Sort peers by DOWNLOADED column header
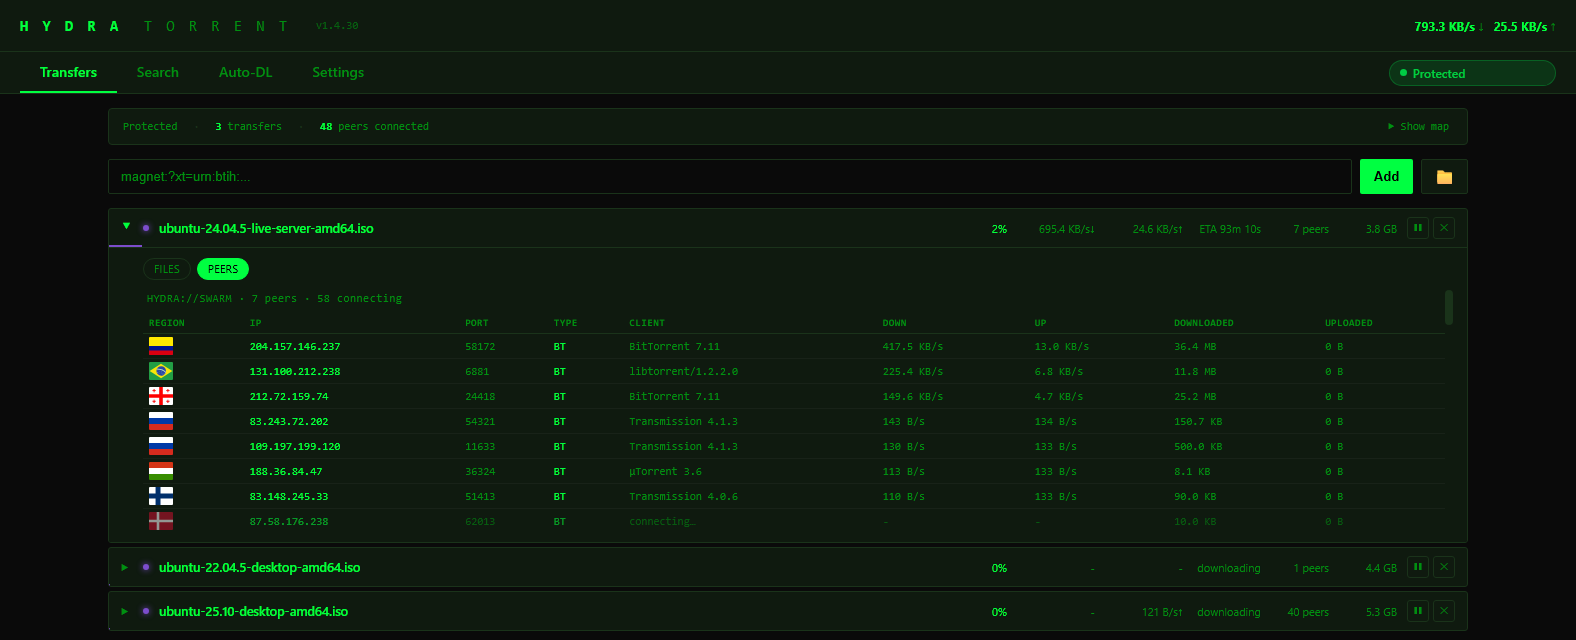The height and width of the screenshot is (640, 1576). [1204, 323]
